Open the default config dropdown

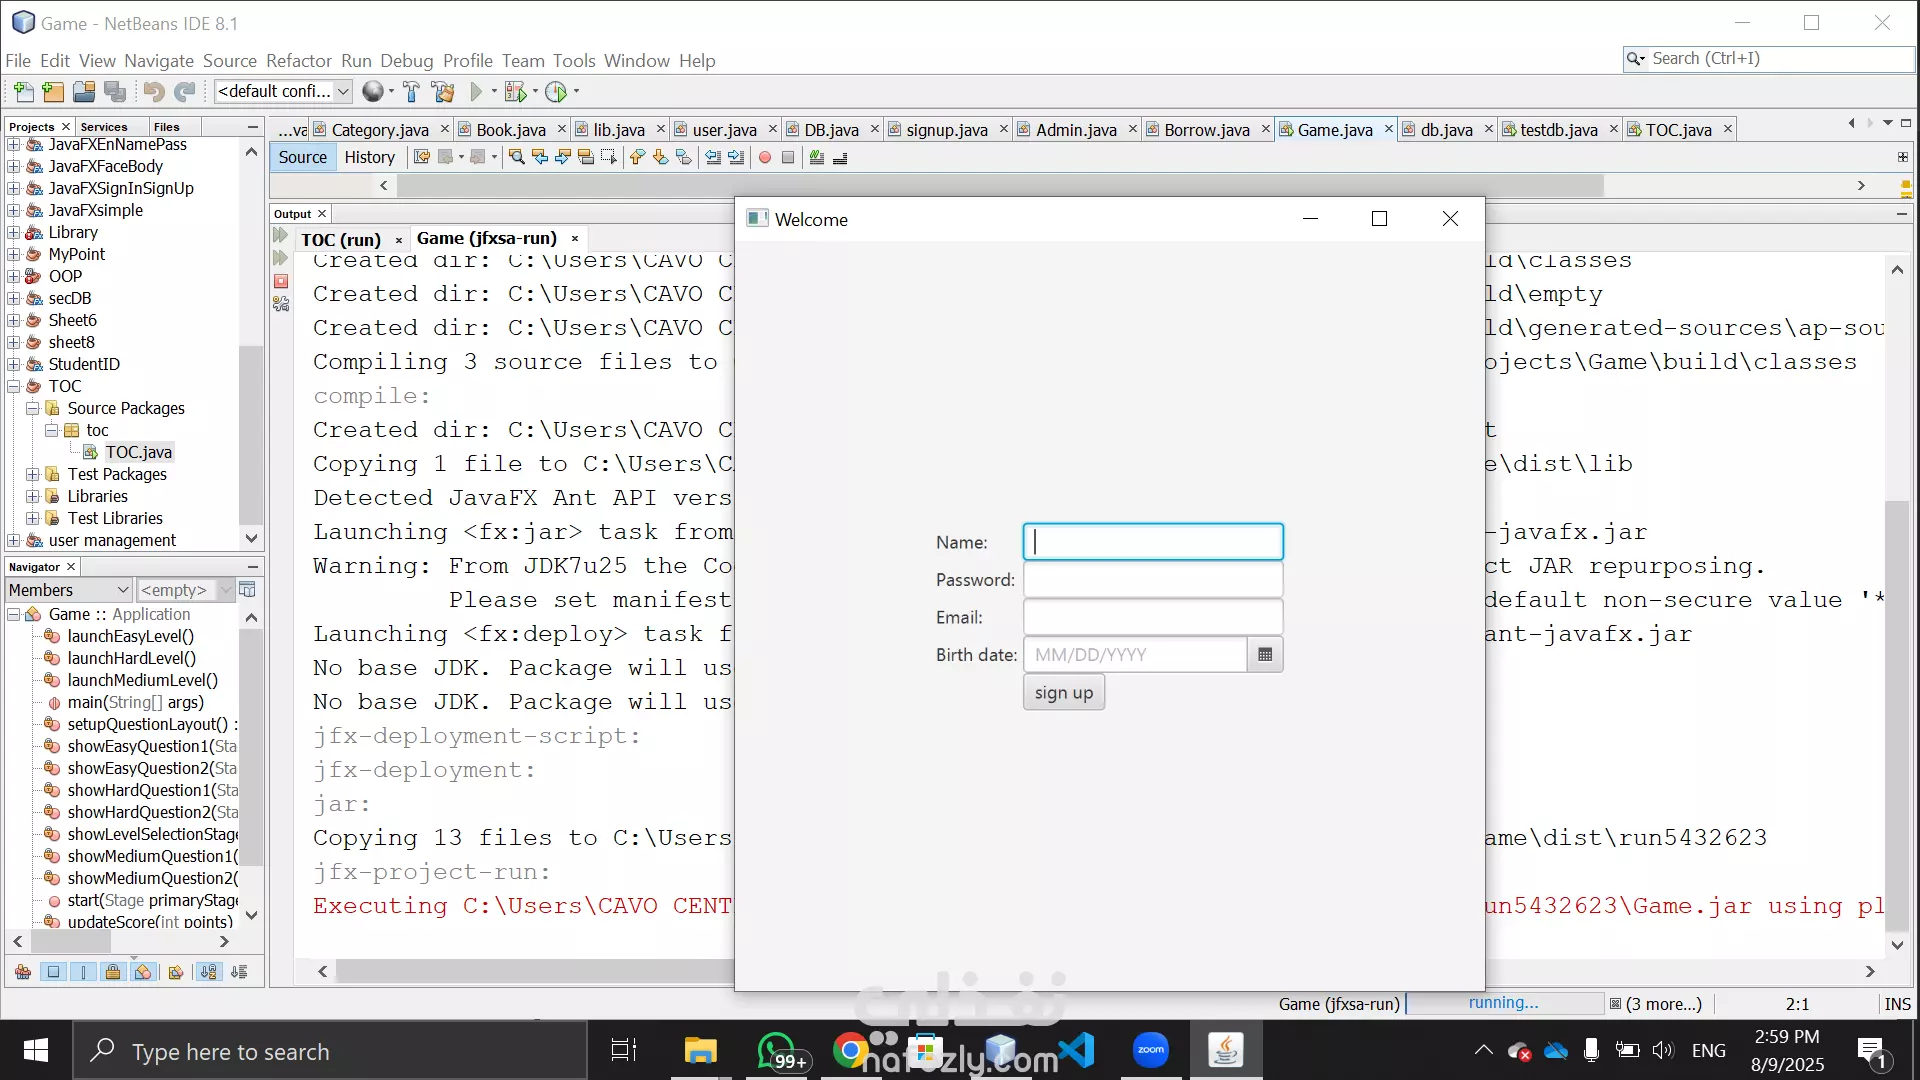point(284,91)
